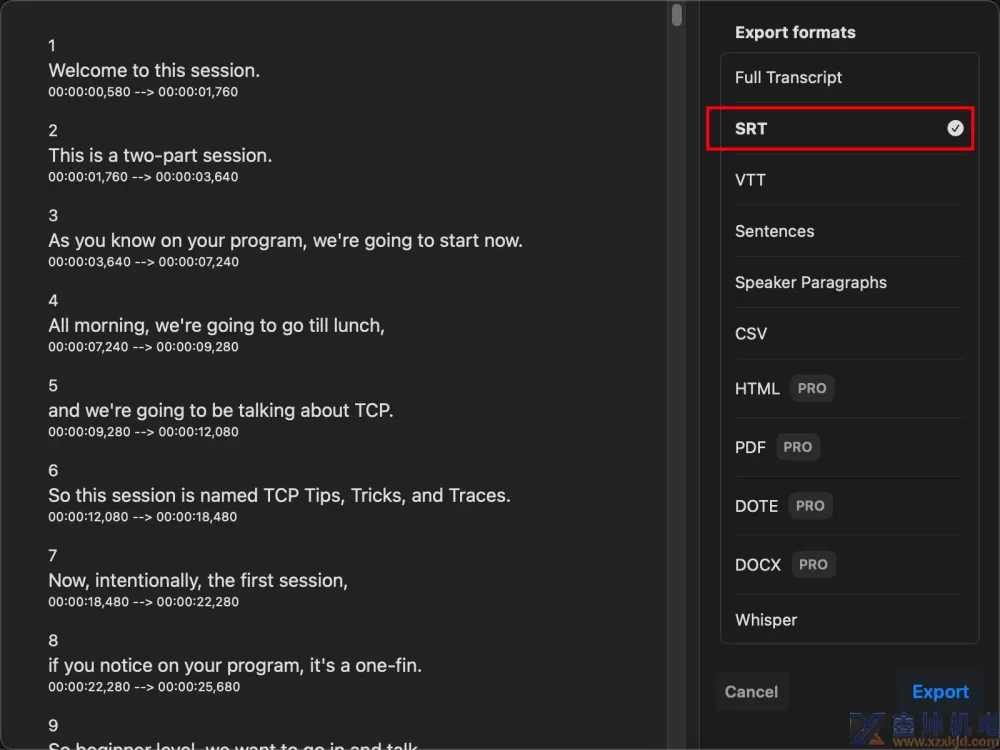Viewport: 1000px width, 750px height.
Task: Select the DOCX export format
Action: coord(849,564)
